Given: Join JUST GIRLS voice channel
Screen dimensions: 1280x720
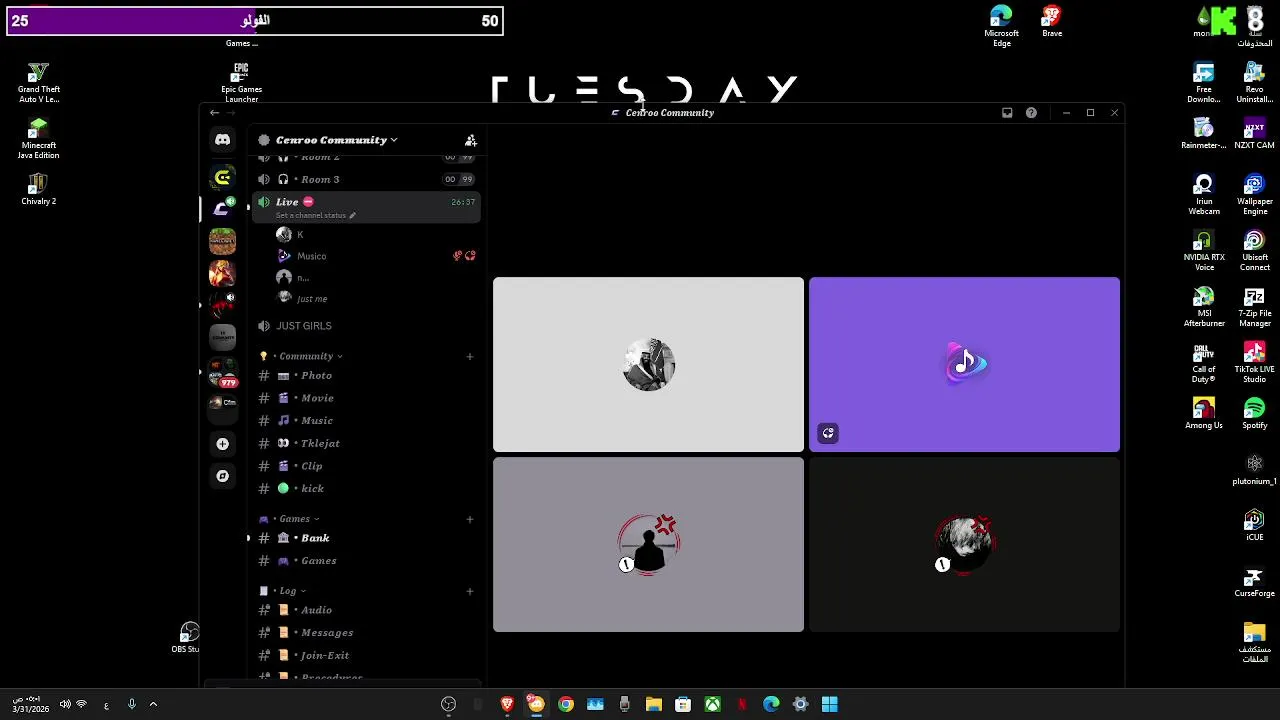Looking at the screenshot, I should [x=366, y=326].
